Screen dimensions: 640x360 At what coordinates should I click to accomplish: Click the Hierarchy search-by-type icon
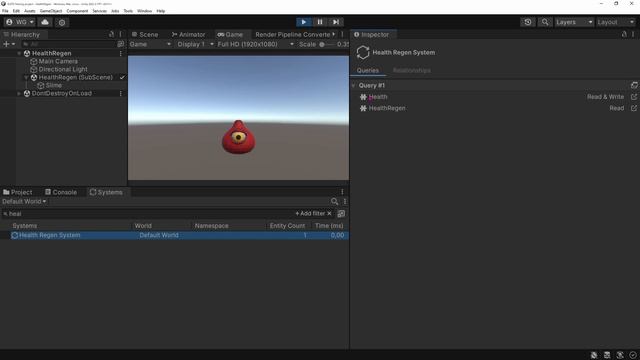[121, 44]
